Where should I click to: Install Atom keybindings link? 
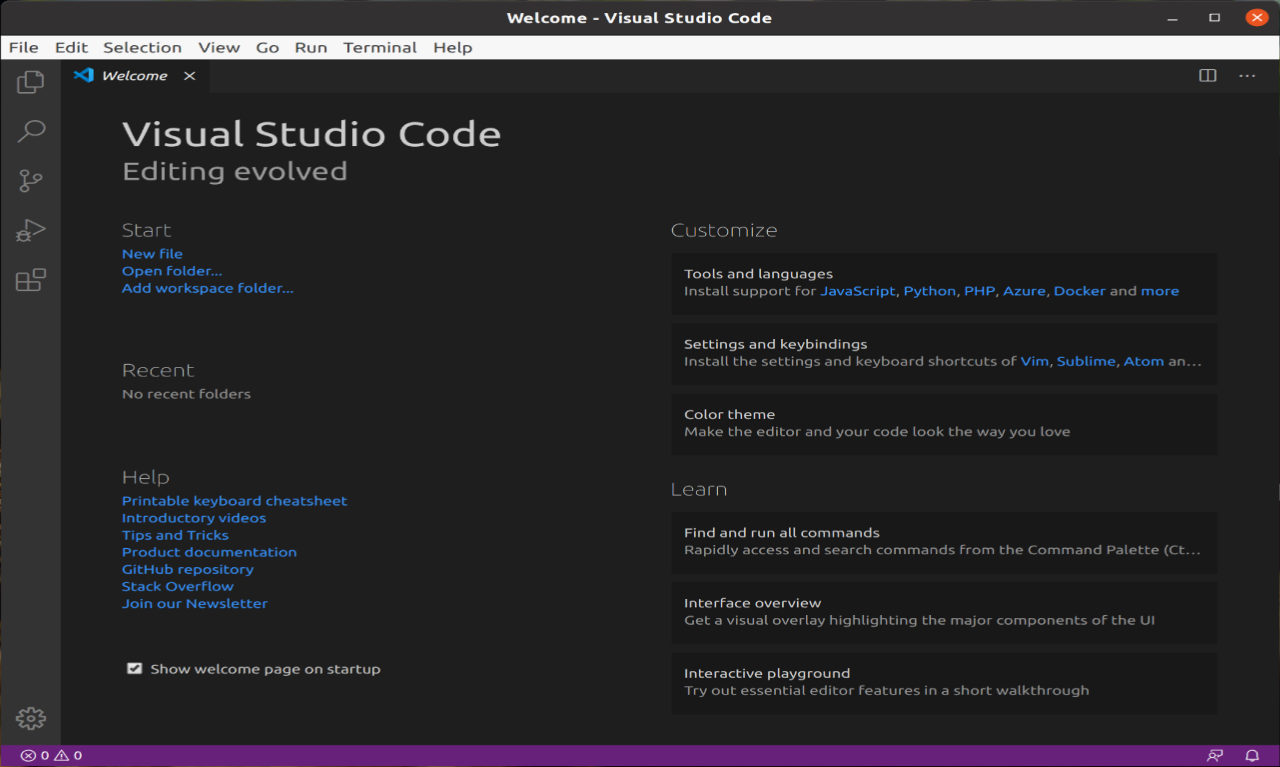(1144, 361)
